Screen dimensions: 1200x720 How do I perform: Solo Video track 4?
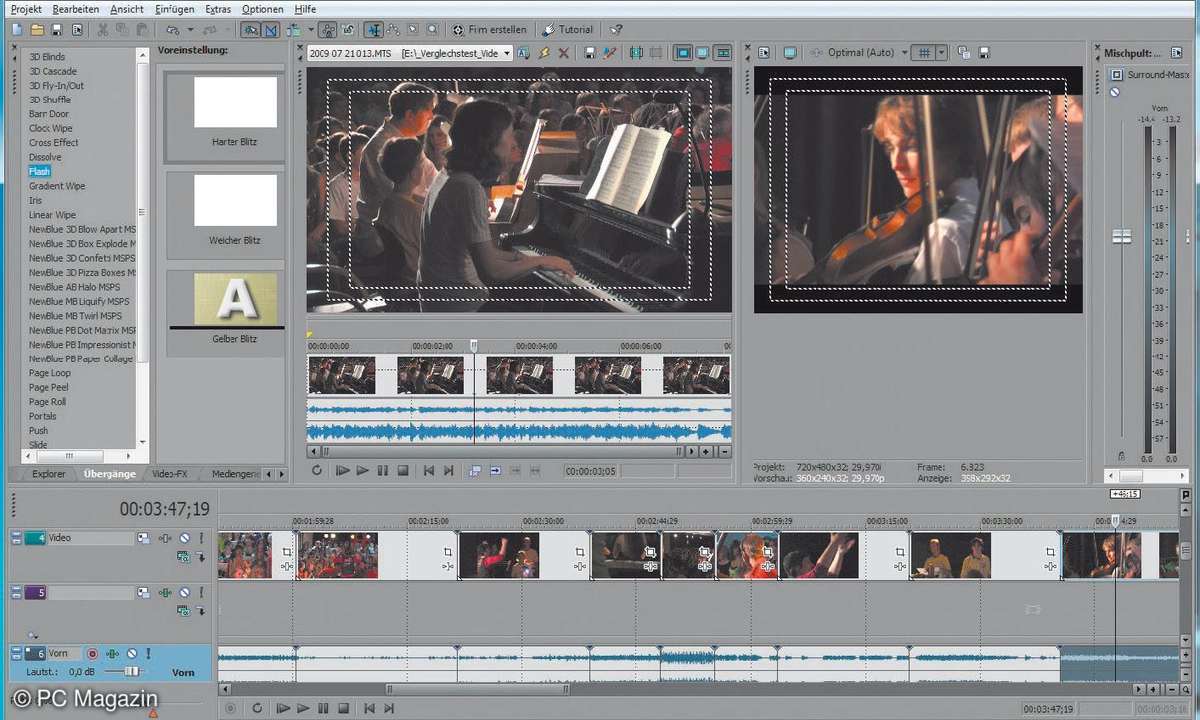(x=201, y=538)
